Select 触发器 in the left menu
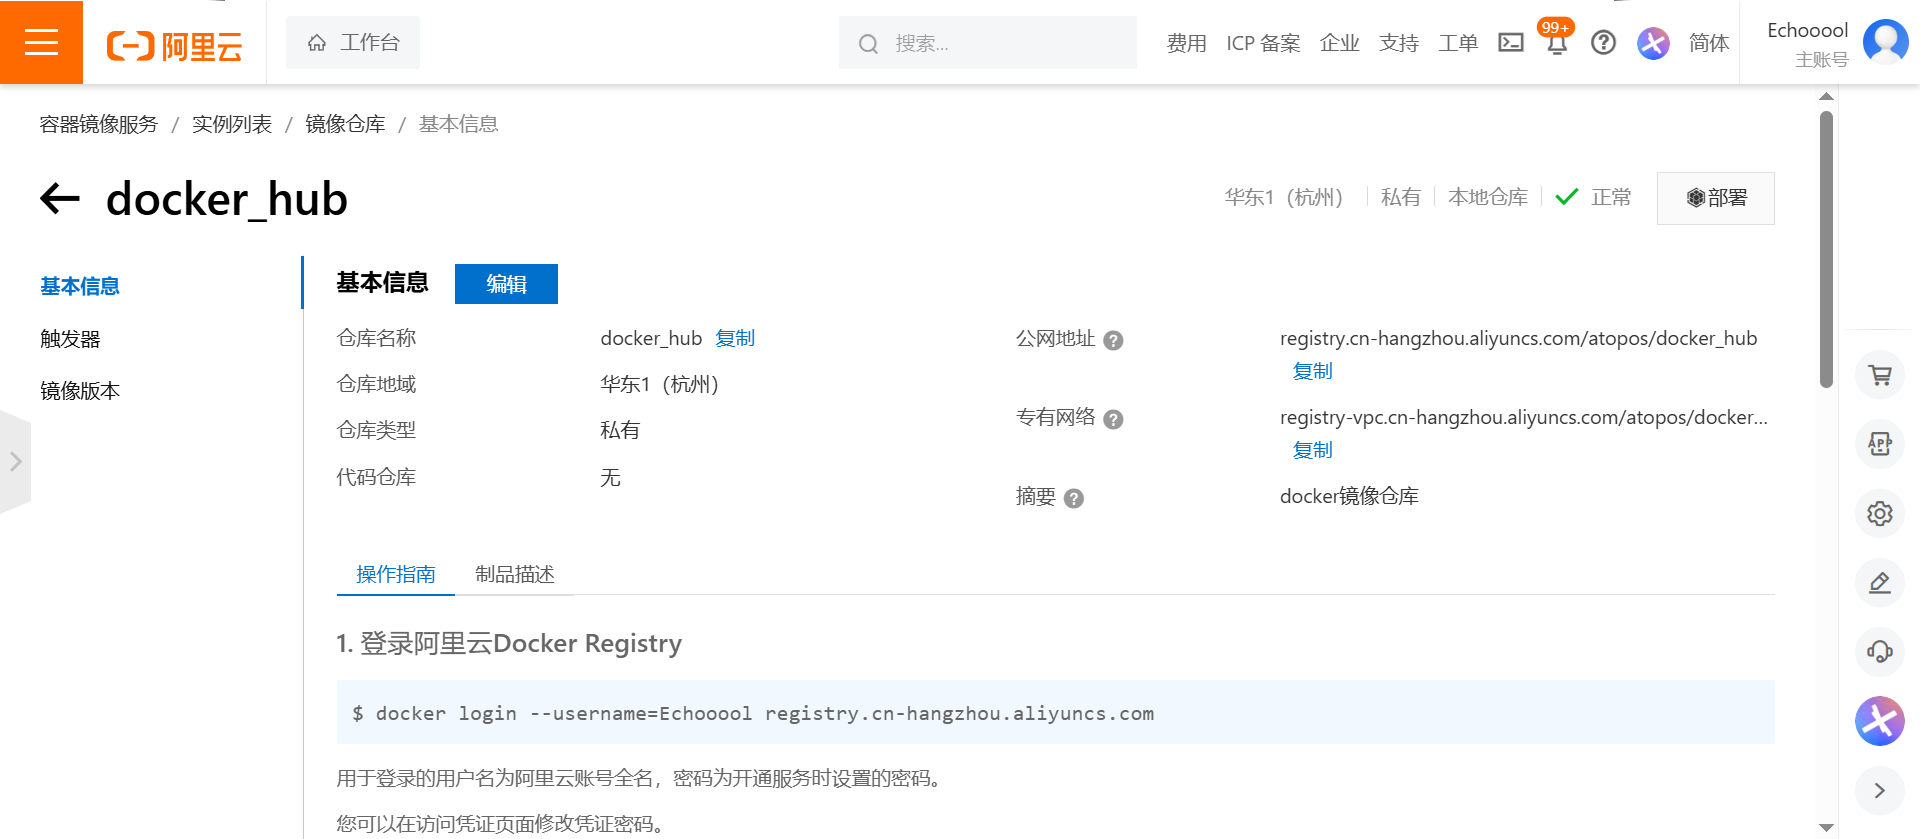 coord(70,339)
